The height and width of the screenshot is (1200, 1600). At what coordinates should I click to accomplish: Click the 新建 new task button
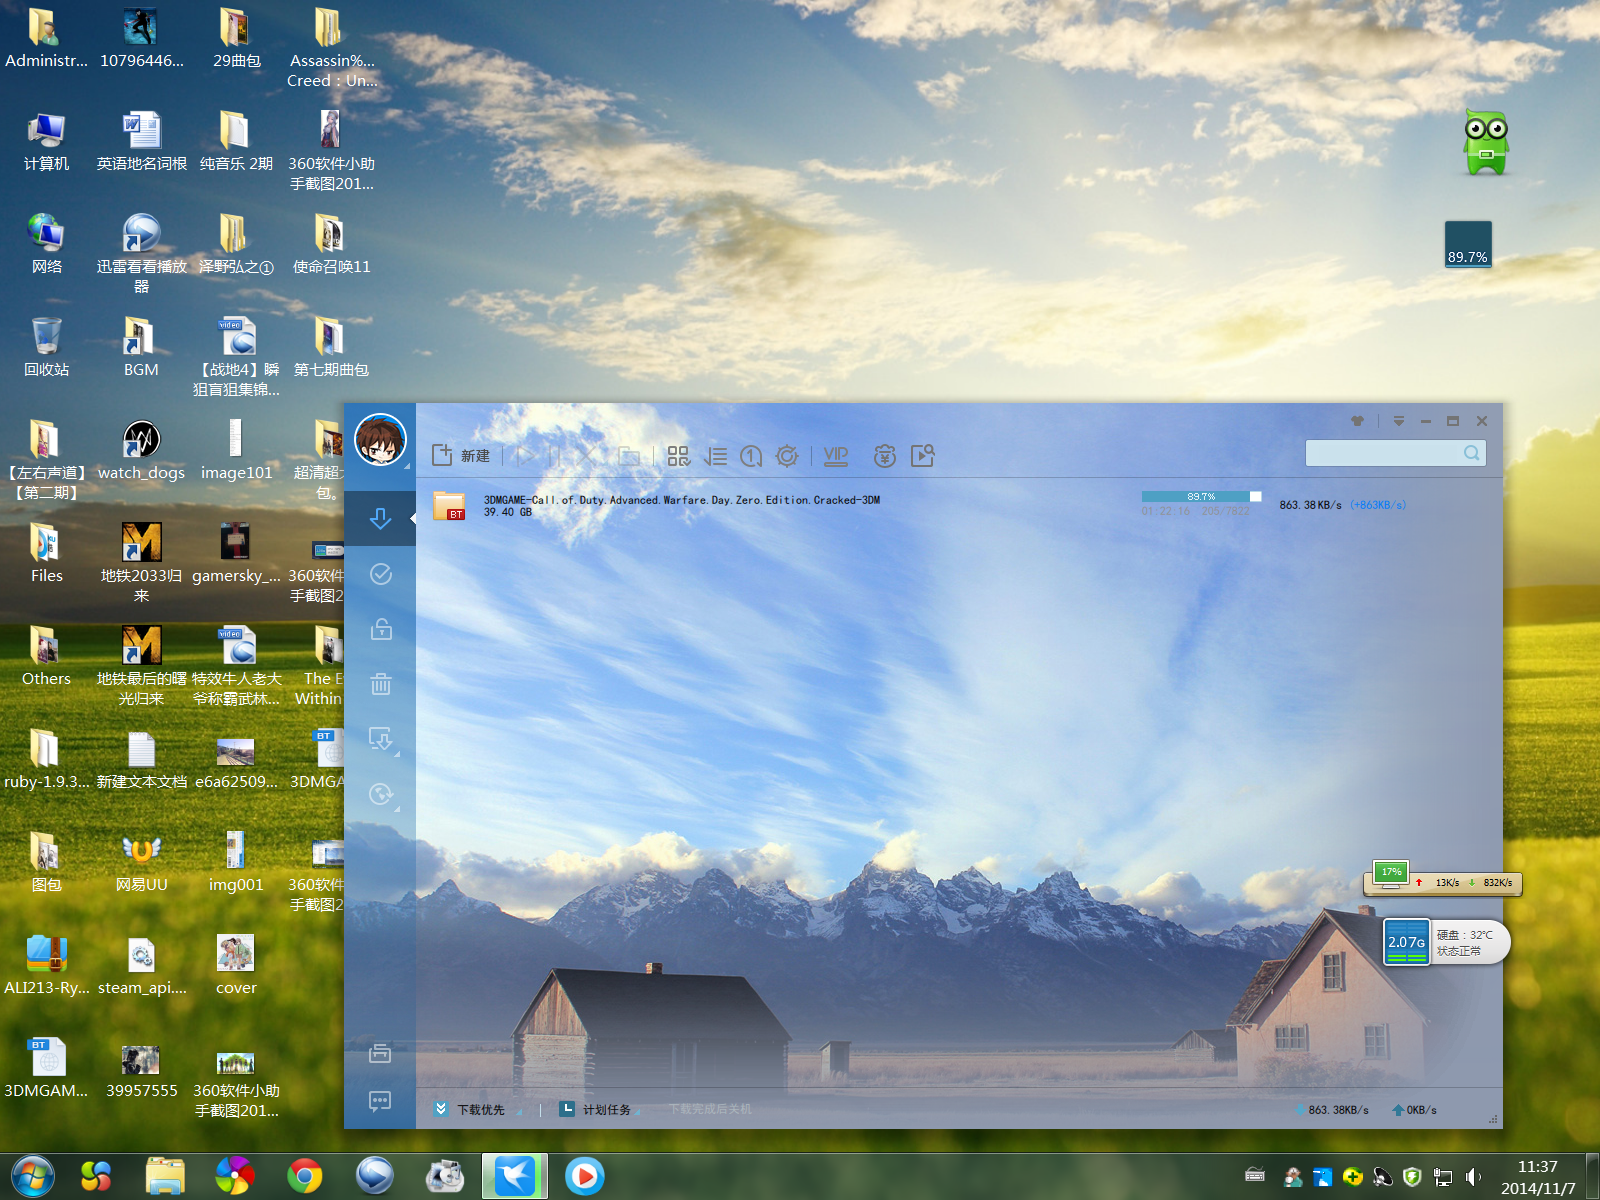tap(461, 456)
